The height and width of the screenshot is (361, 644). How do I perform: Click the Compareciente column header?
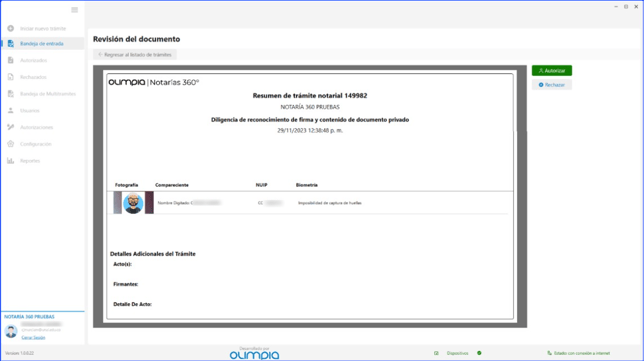click(x=172, y=185)
